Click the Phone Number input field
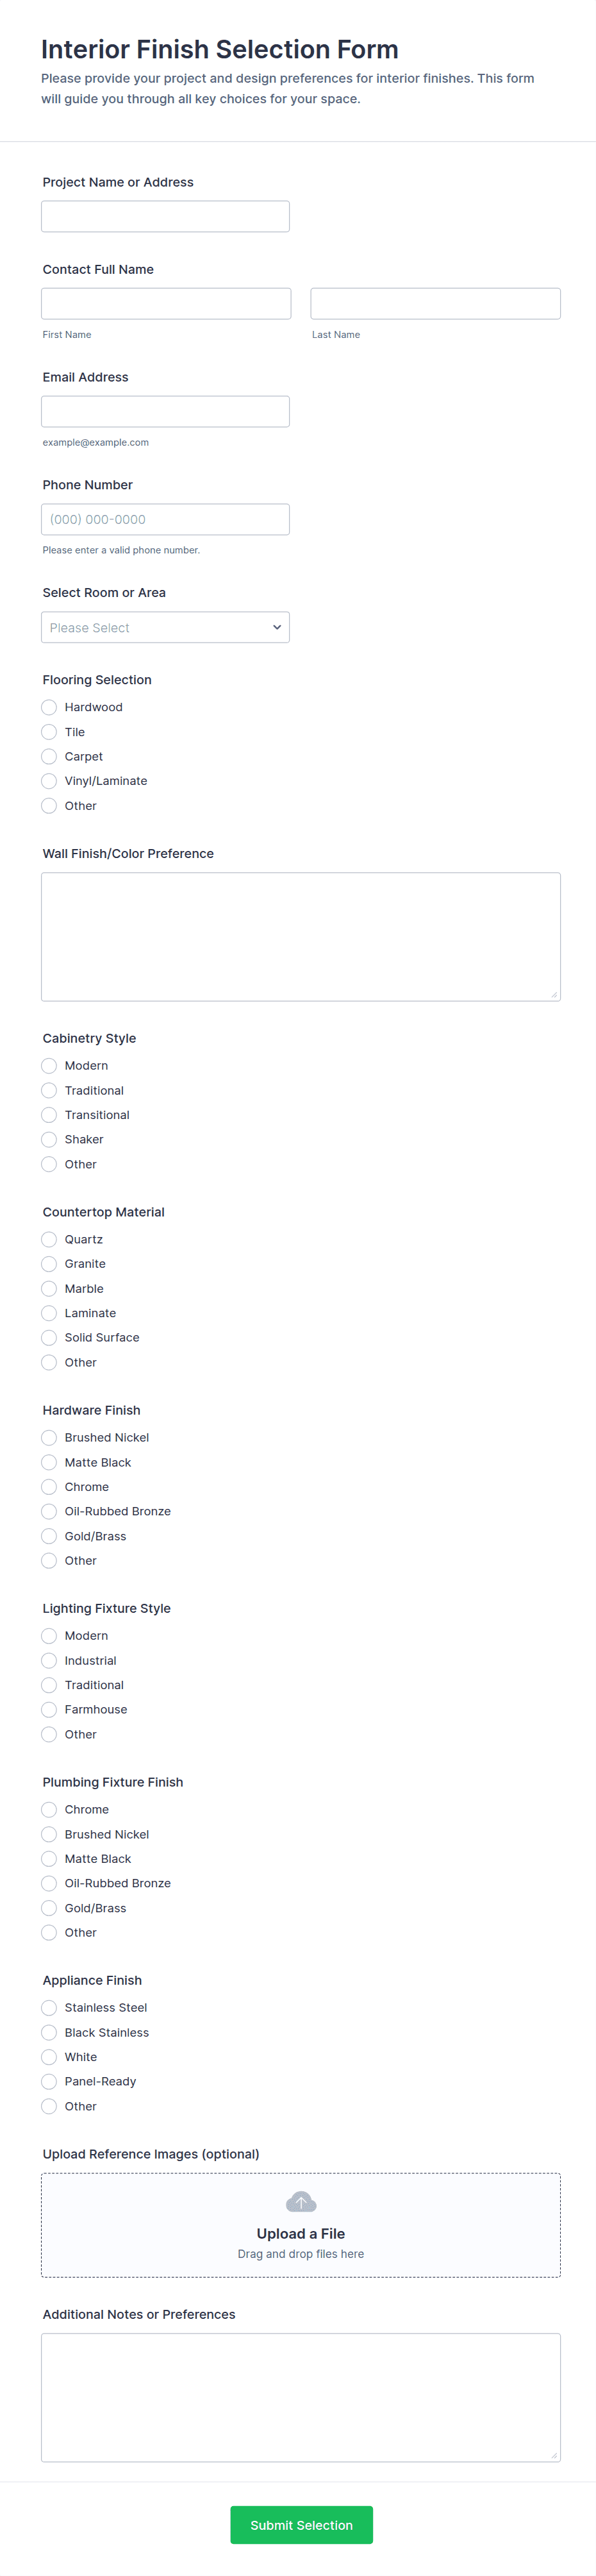 165,519
